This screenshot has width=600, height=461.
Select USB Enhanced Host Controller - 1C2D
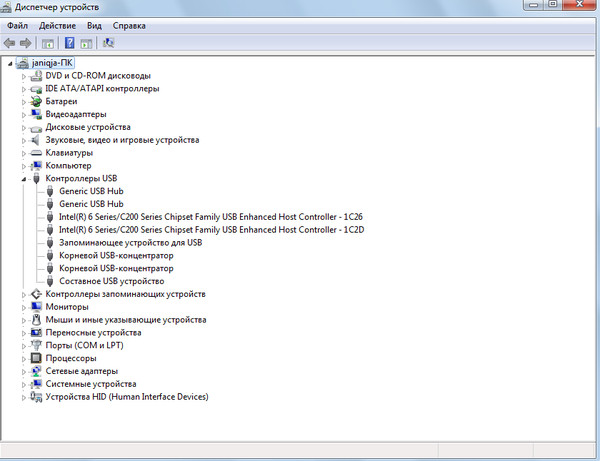(211, 230)
